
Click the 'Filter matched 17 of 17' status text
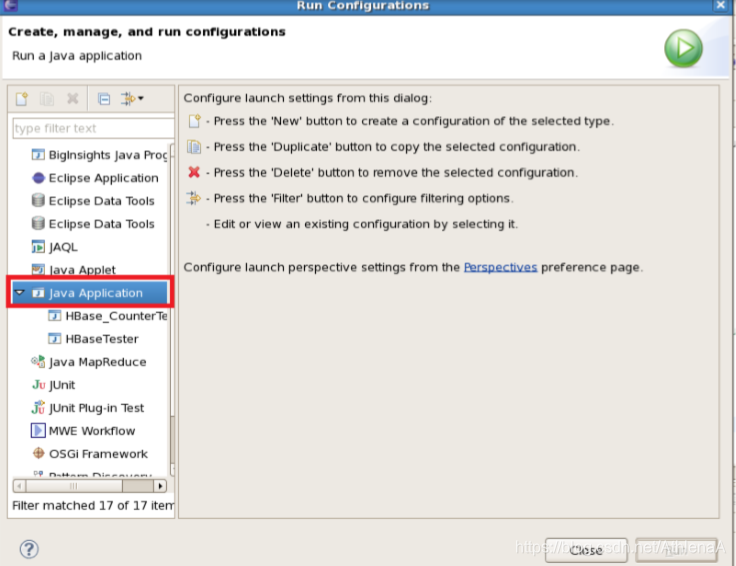pos(93,505)
